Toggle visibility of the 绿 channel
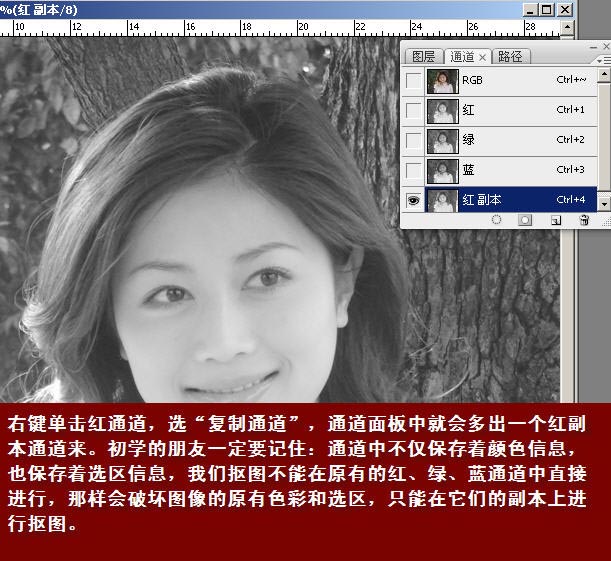The height and width of the screenshot is (561, 611). pyautogui.click(x=412, y=140)
